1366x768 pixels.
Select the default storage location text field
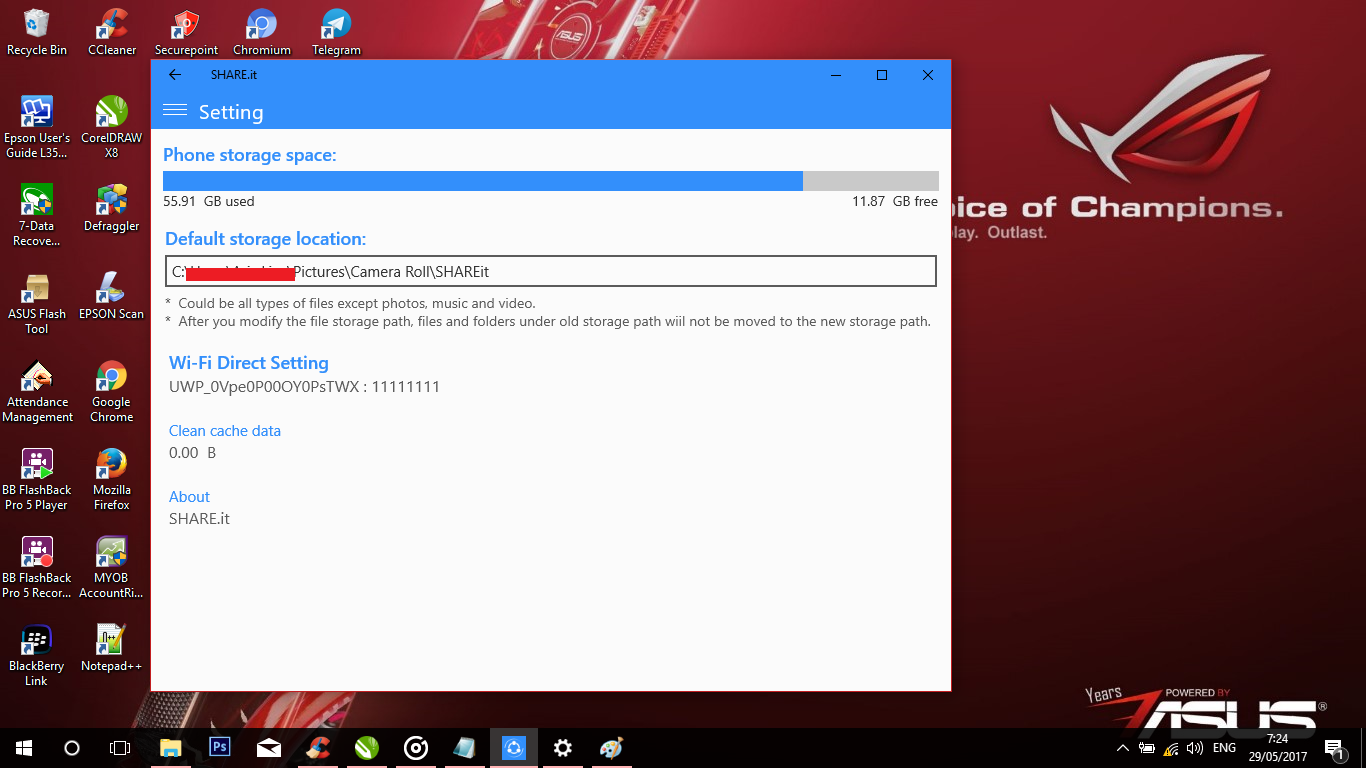click(550, 271)
